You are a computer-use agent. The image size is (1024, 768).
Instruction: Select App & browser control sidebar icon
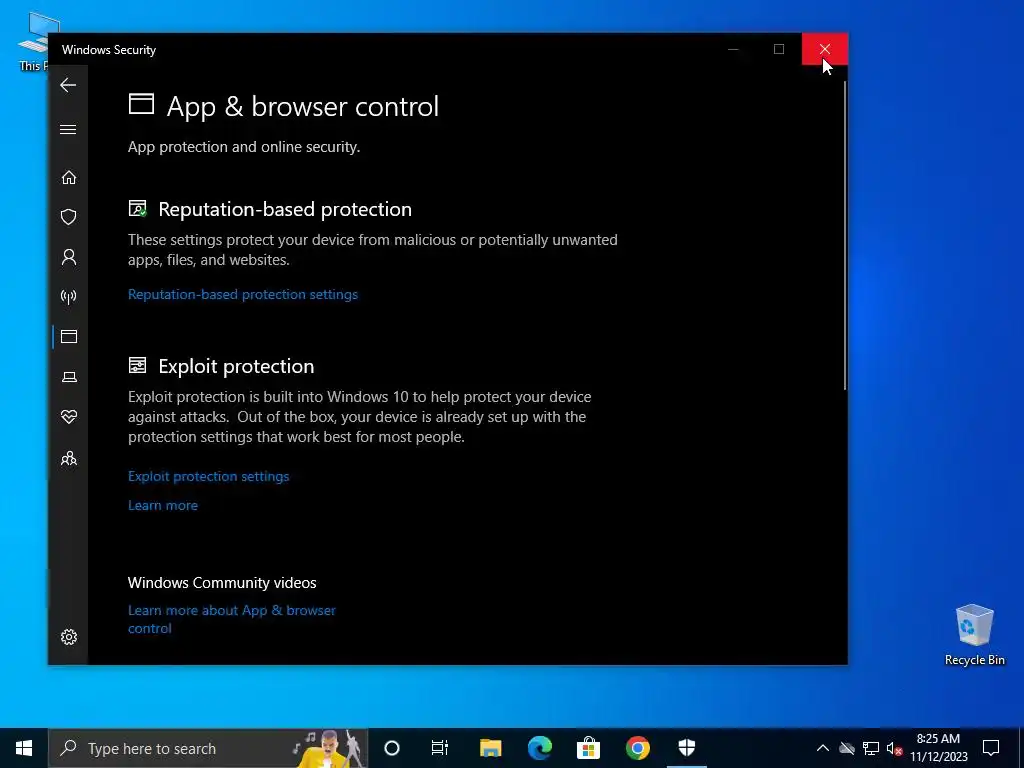pos(69,337)
